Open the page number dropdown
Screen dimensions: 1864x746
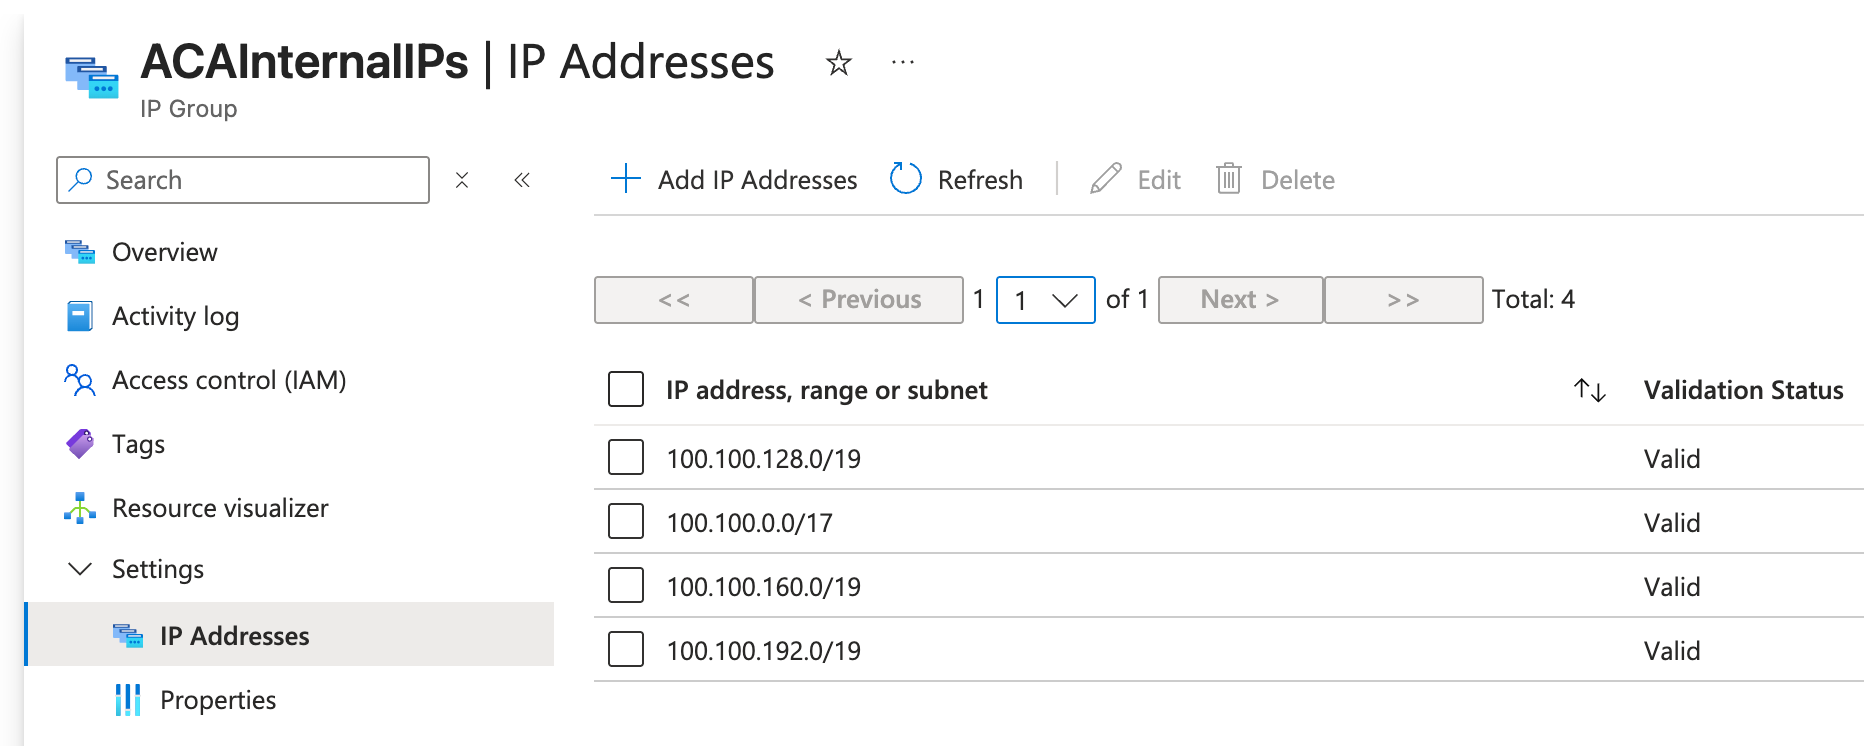[x=1045, y=300]
